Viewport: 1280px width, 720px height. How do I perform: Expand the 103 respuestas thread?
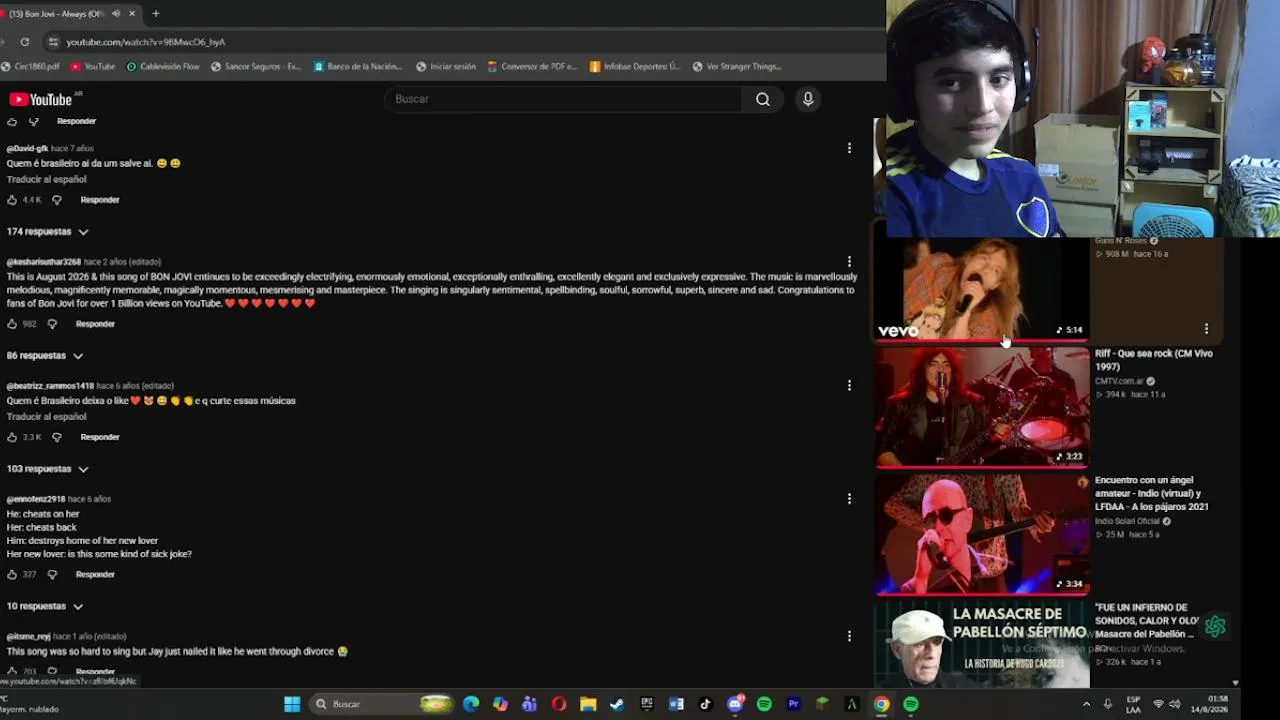pos(47,469)
